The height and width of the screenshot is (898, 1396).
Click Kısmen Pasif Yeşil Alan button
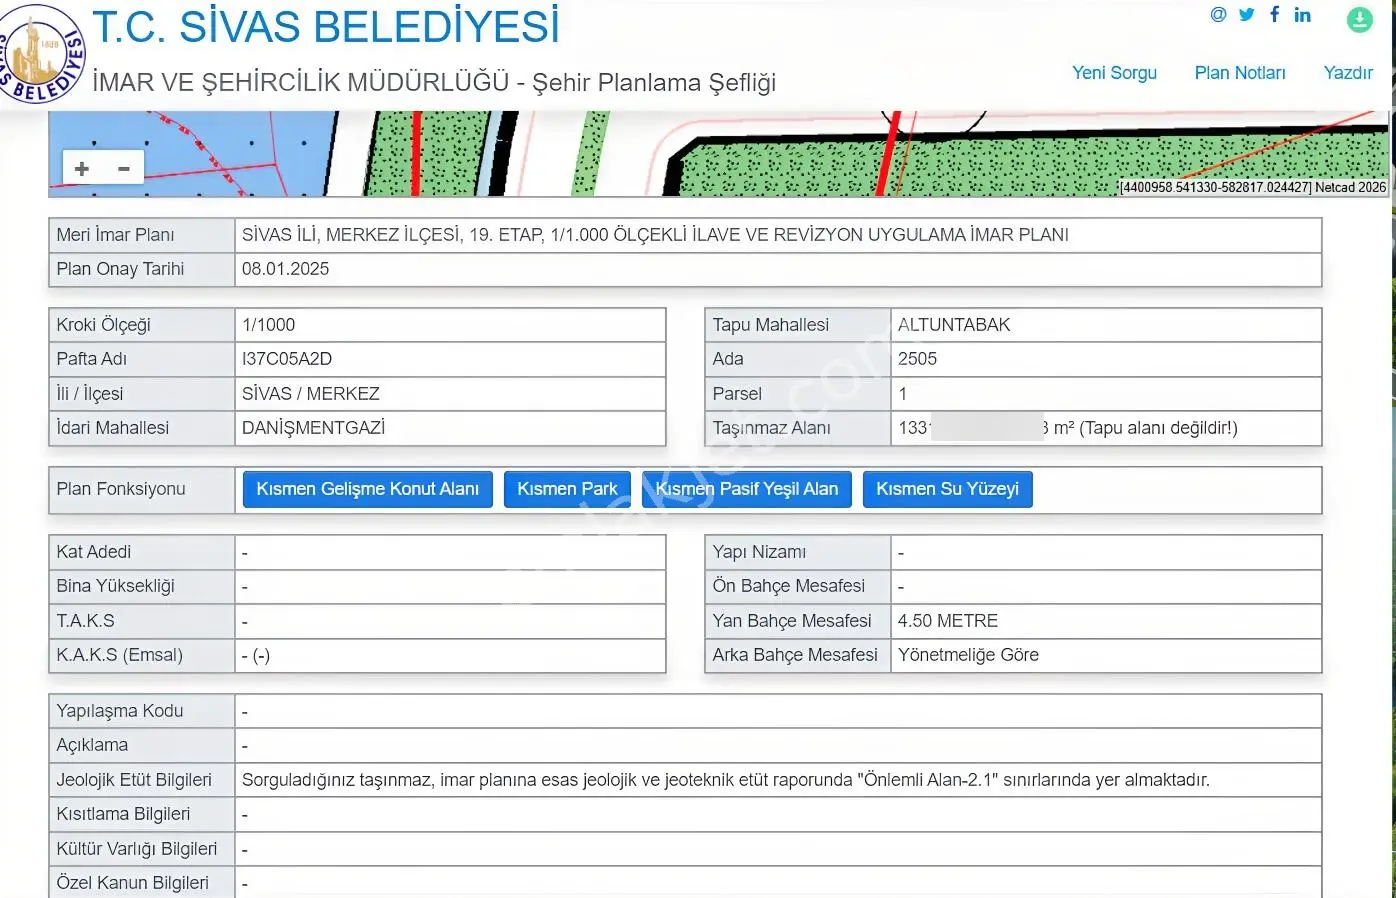tap(747, 489)
